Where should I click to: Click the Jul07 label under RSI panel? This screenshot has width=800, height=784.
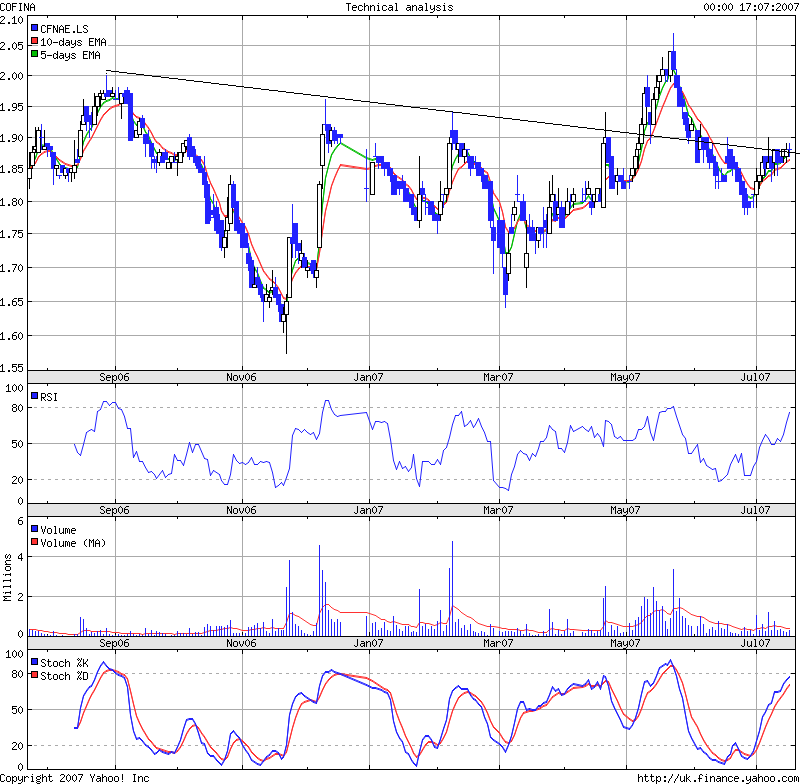click(x=754, y=510)
